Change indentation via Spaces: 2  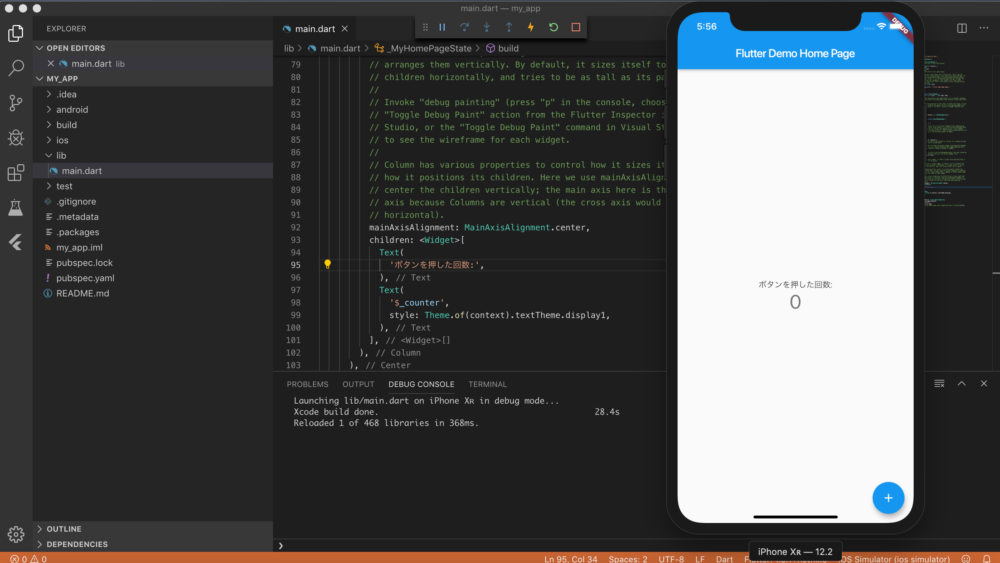point(628,559)
